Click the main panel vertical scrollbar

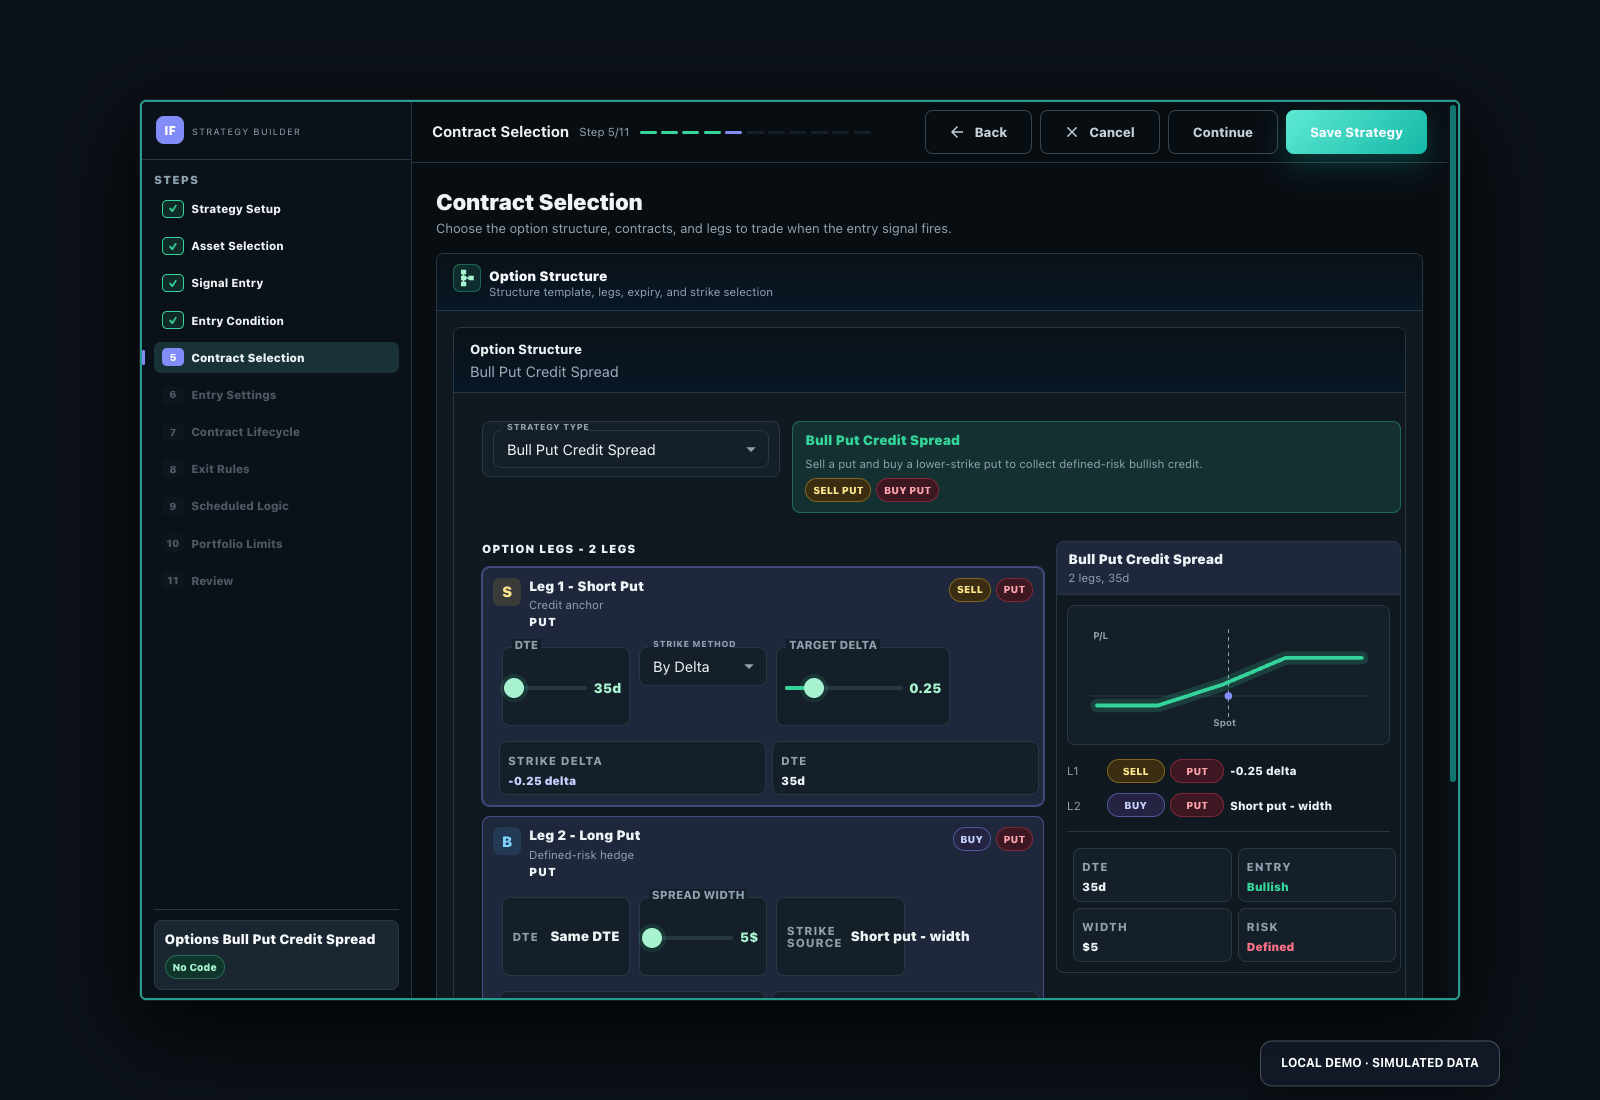1453,442
